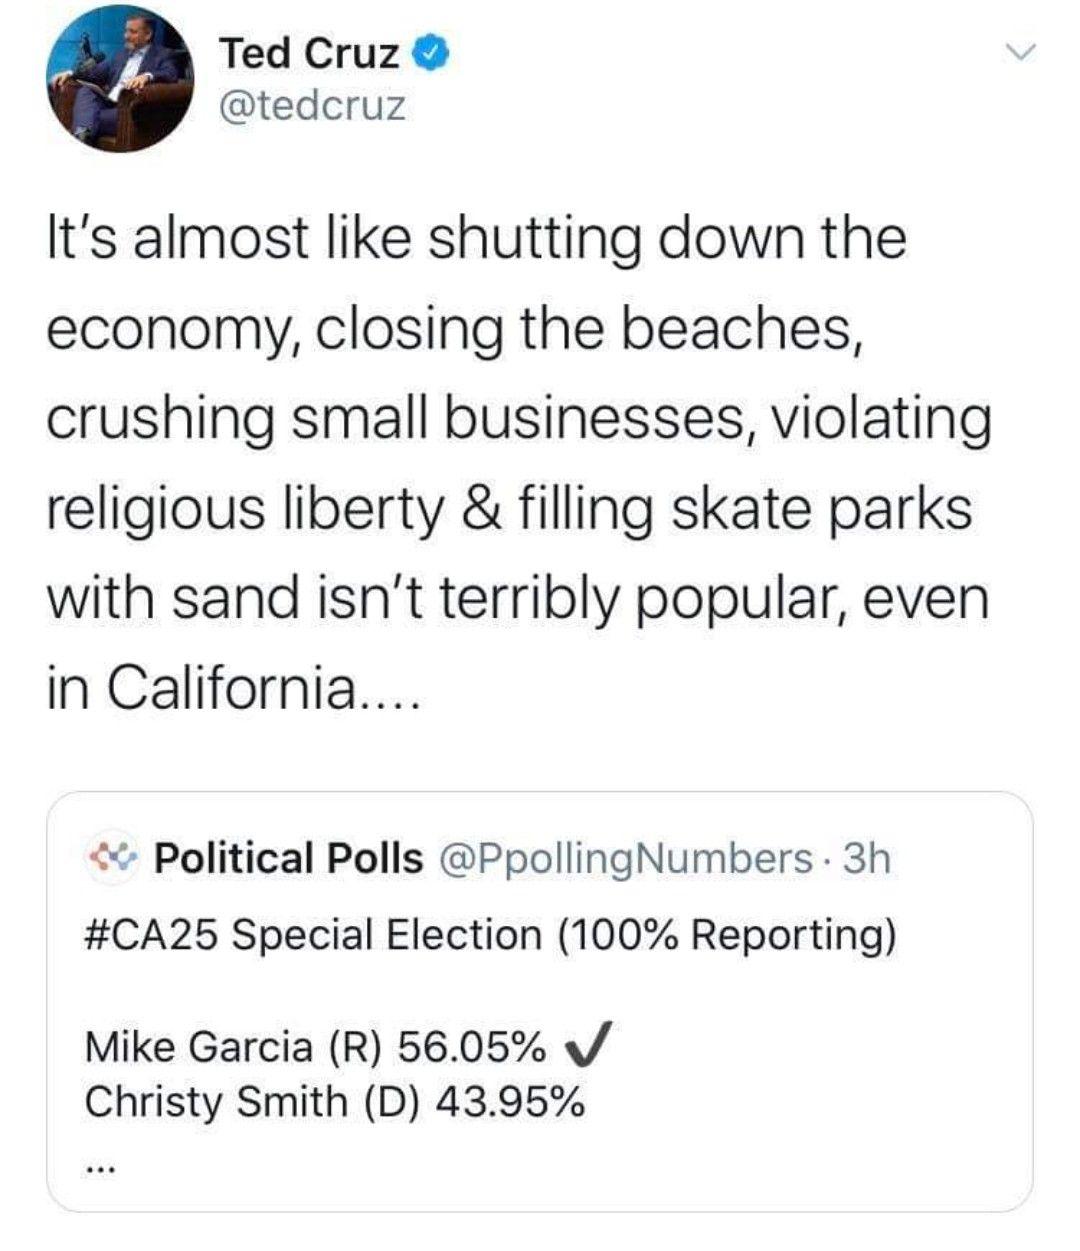
Task: Open the #CA25 hashtag
Action: [159, 936]
